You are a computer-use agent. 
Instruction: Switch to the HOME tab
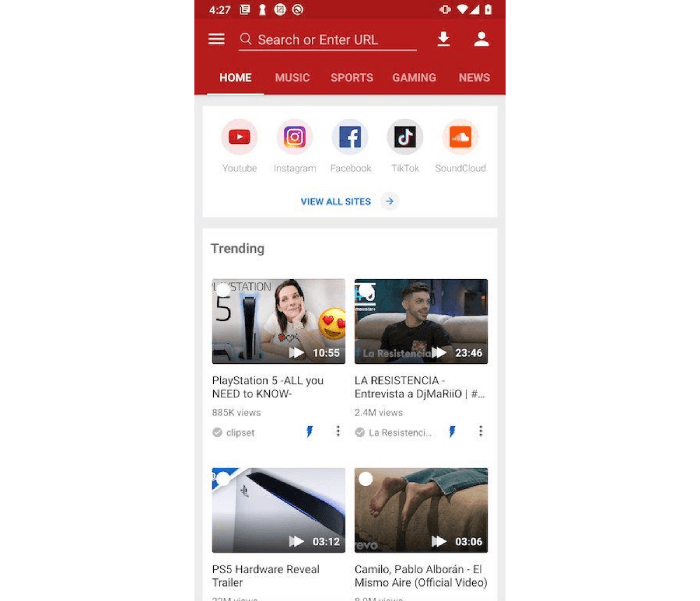235,77
